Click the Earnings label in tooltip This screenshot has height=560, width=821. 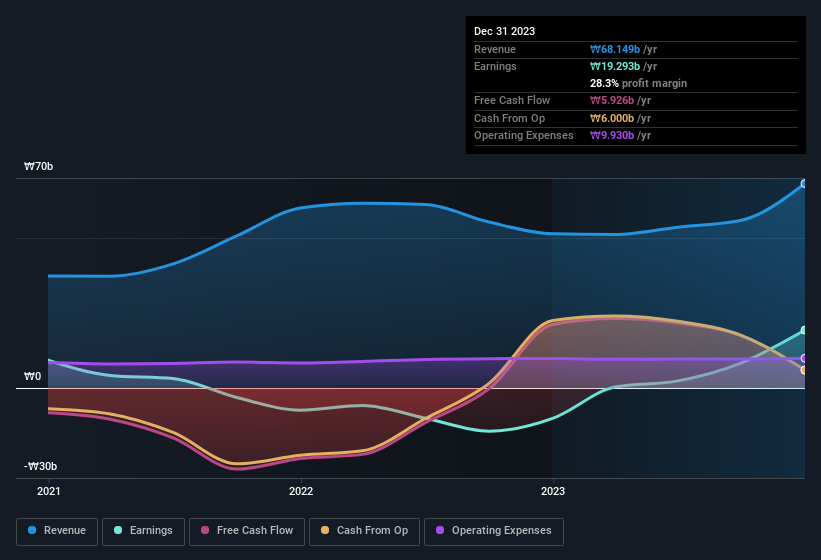495,66
